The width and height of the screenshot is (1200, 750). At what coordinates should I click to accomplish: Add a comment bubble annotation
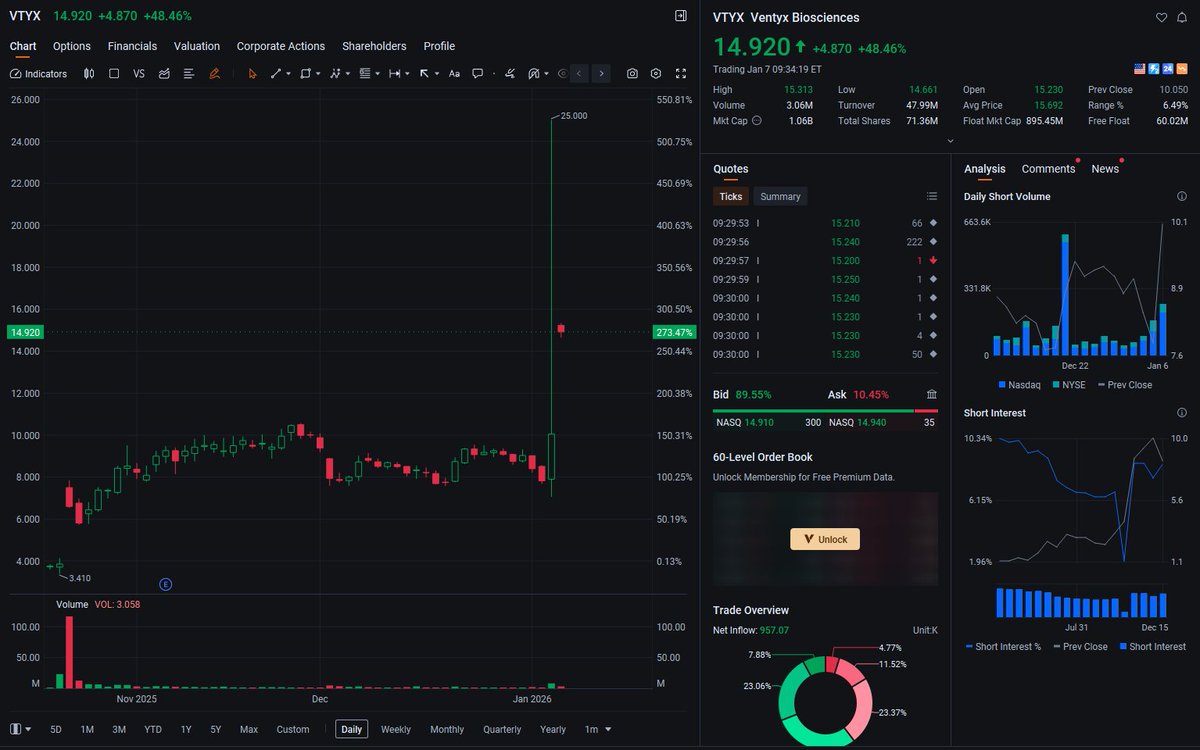click(478, 73)
